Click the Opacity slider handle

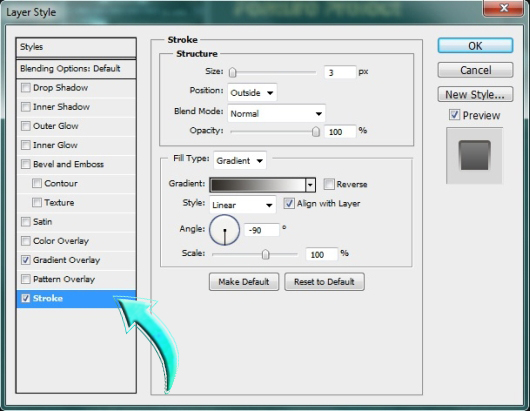(315, 131)
